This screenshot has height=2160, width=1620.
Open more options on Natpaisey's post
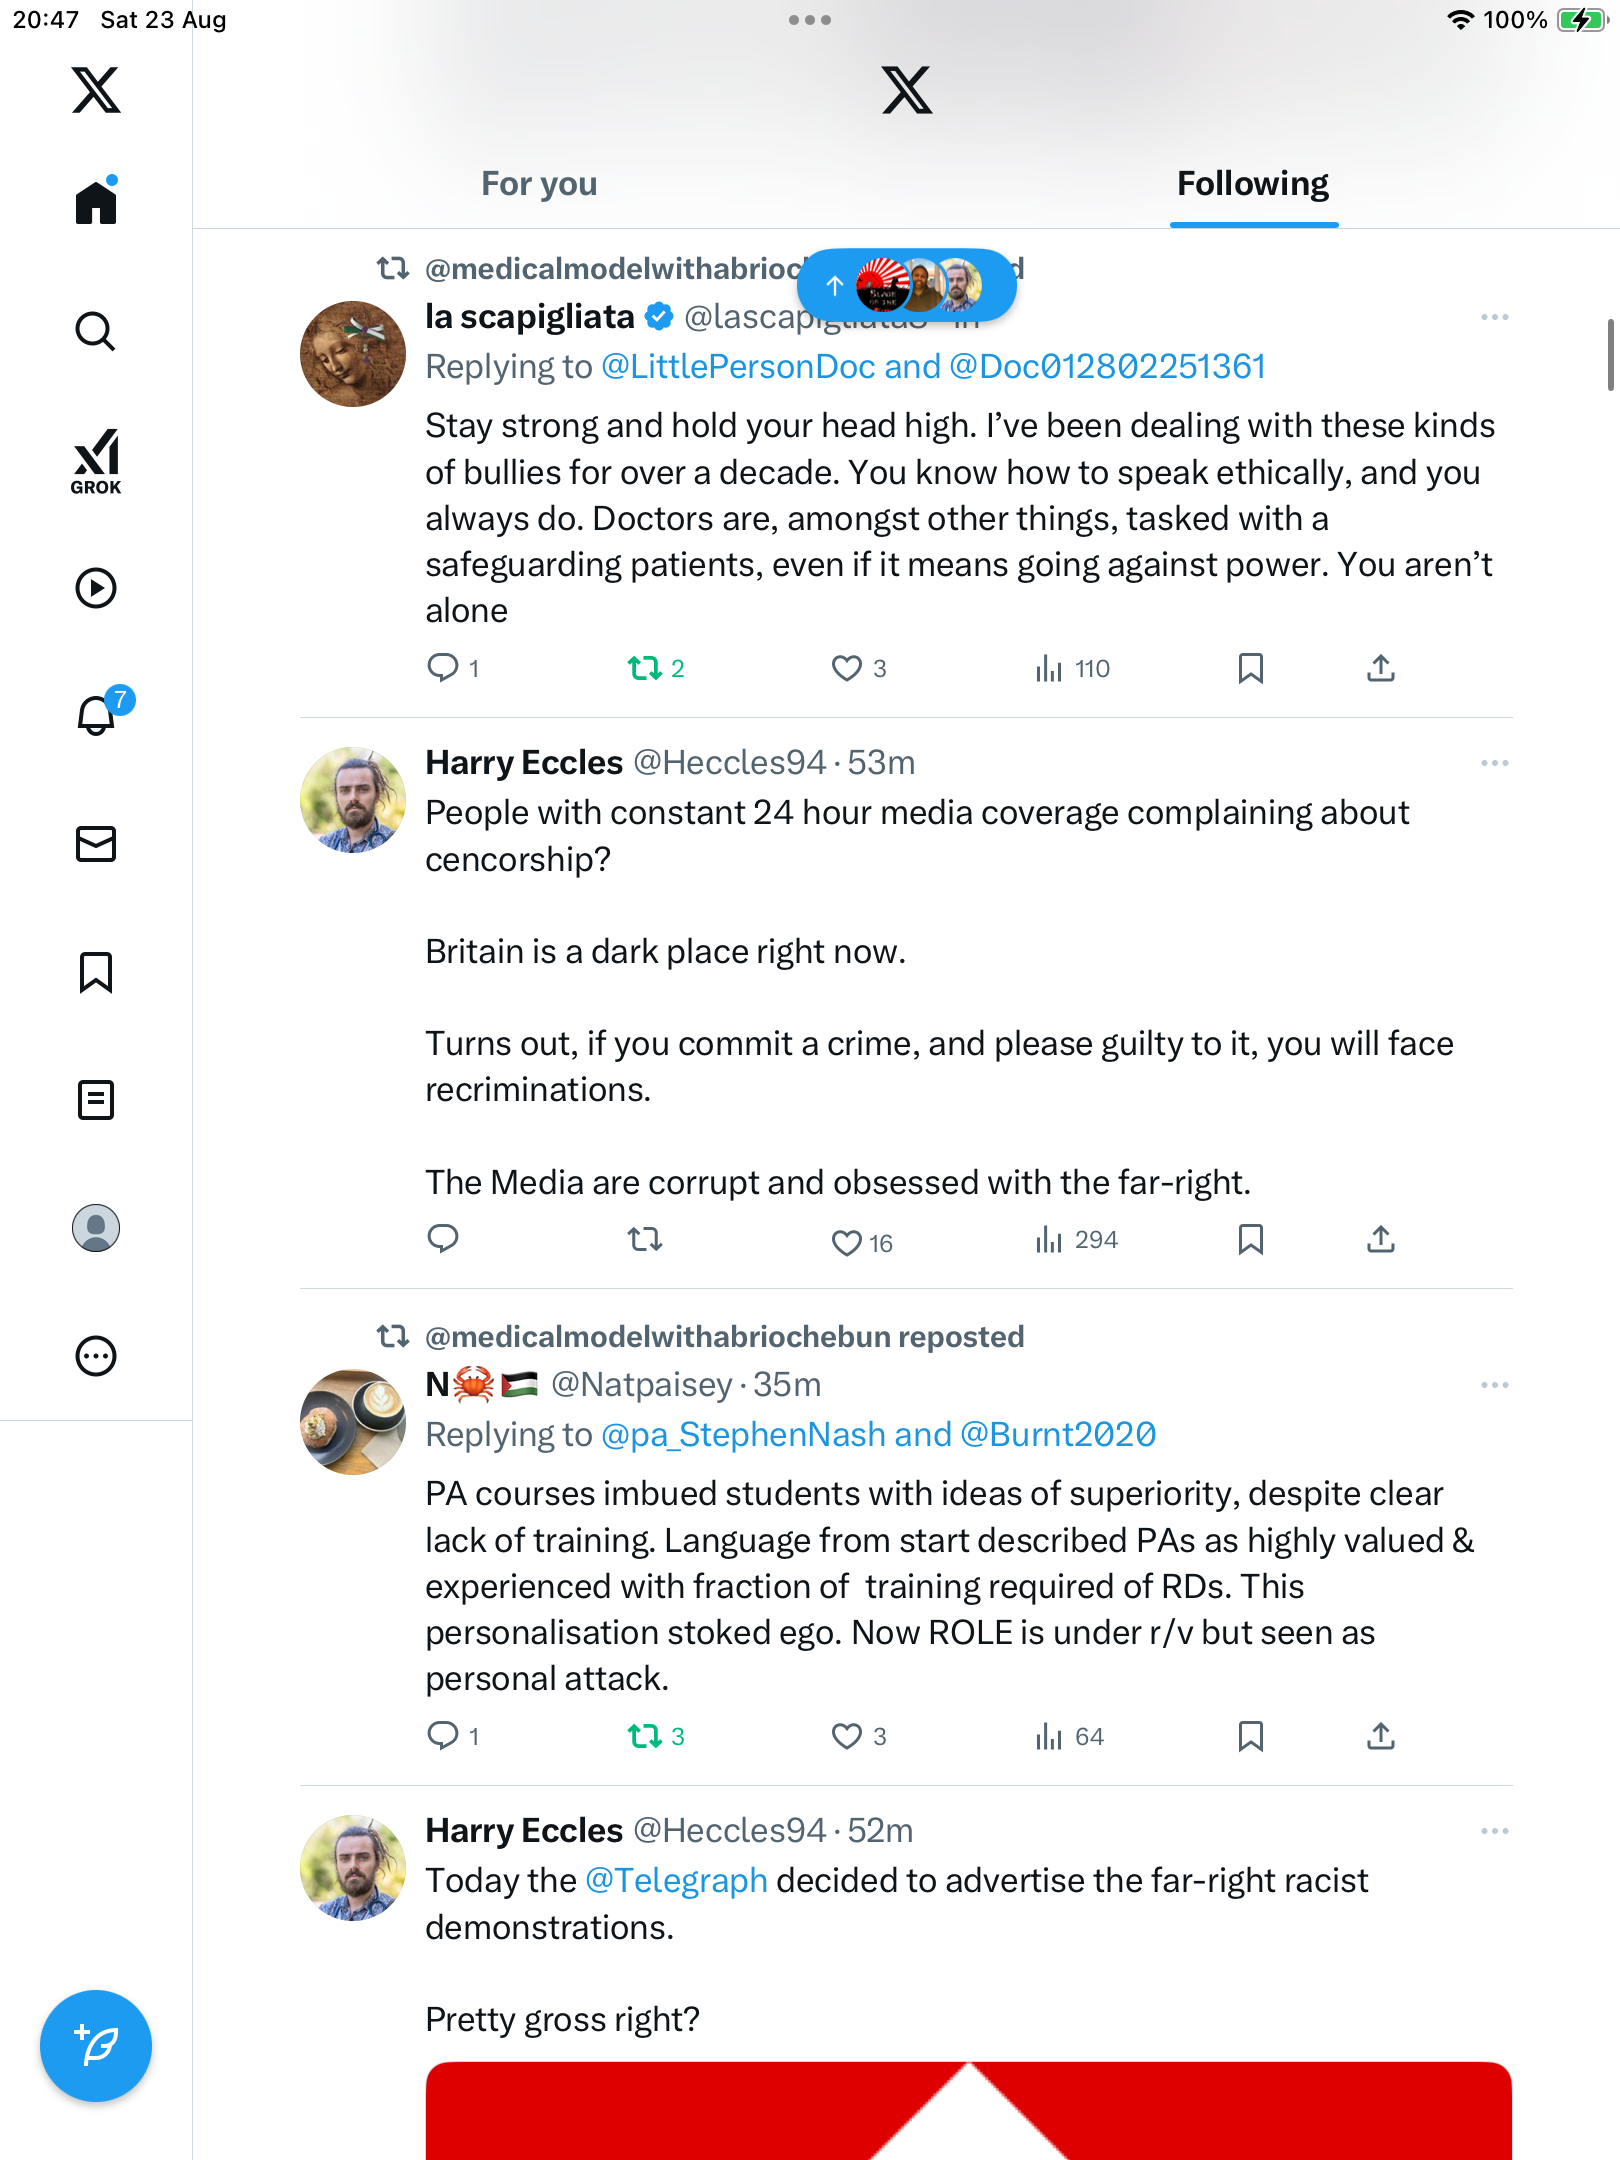pyautogui.click(x=1494, y=1385)
